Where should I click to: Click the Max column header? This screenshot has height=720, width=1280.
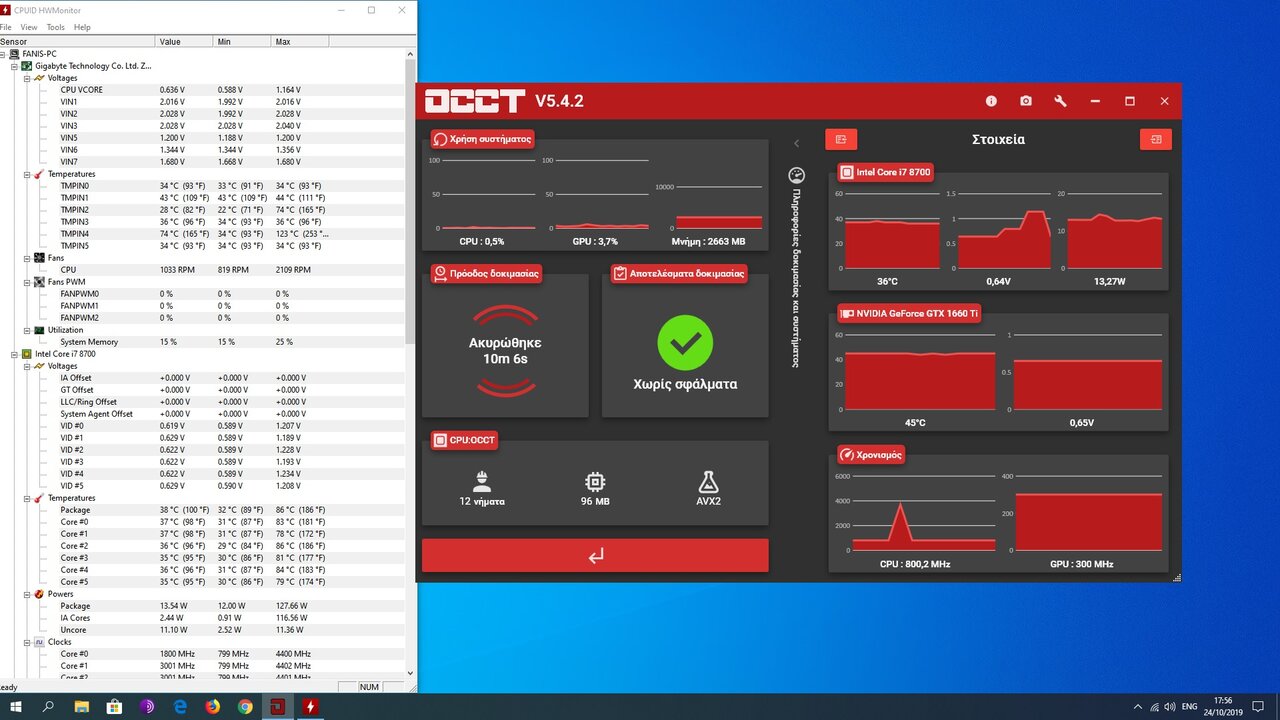(x=300, y=42)
